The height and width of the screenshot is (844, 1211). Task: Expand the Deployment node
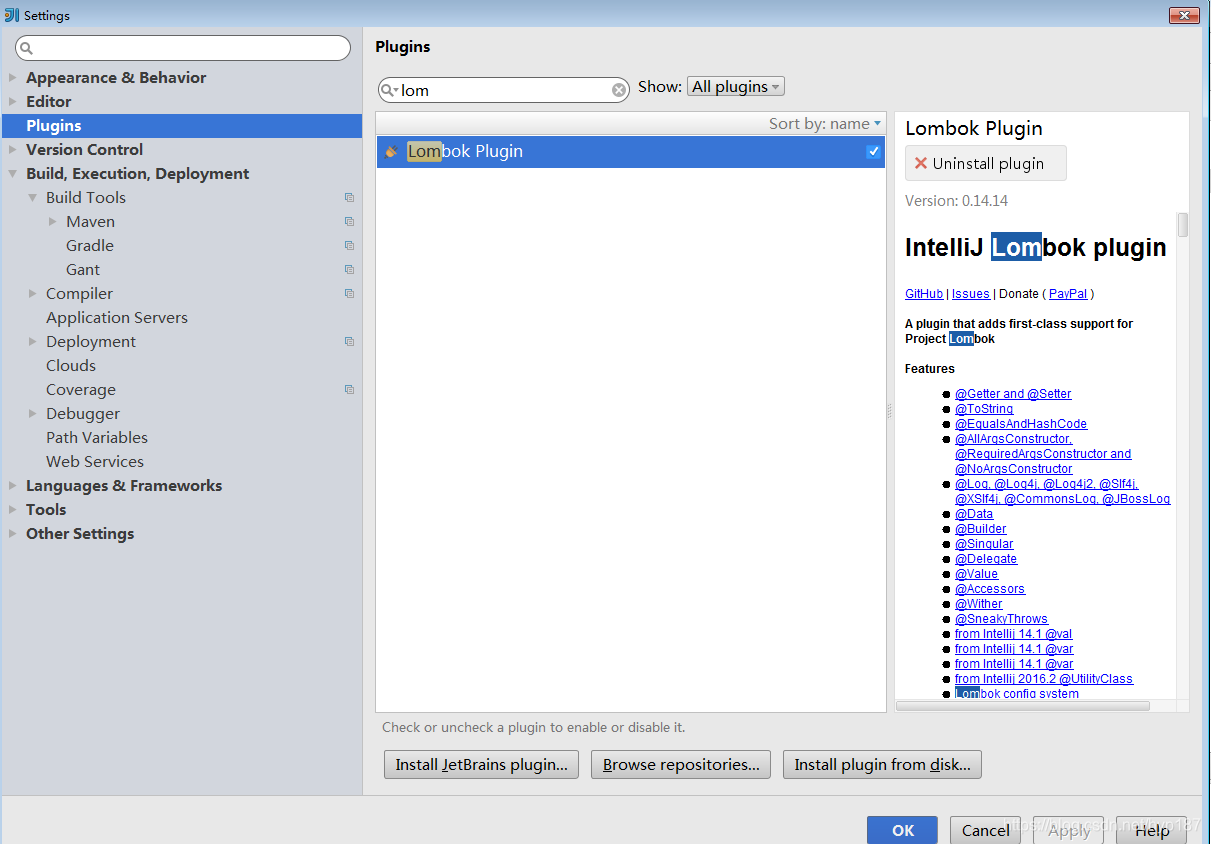coord(33,342)
